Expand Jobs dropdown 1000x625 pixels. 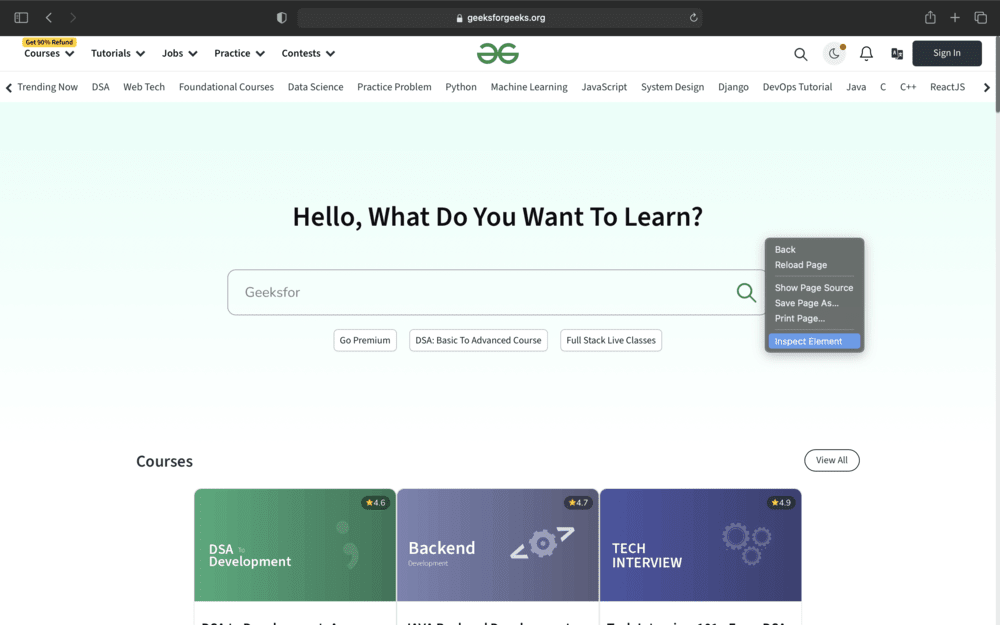[179, 54]
